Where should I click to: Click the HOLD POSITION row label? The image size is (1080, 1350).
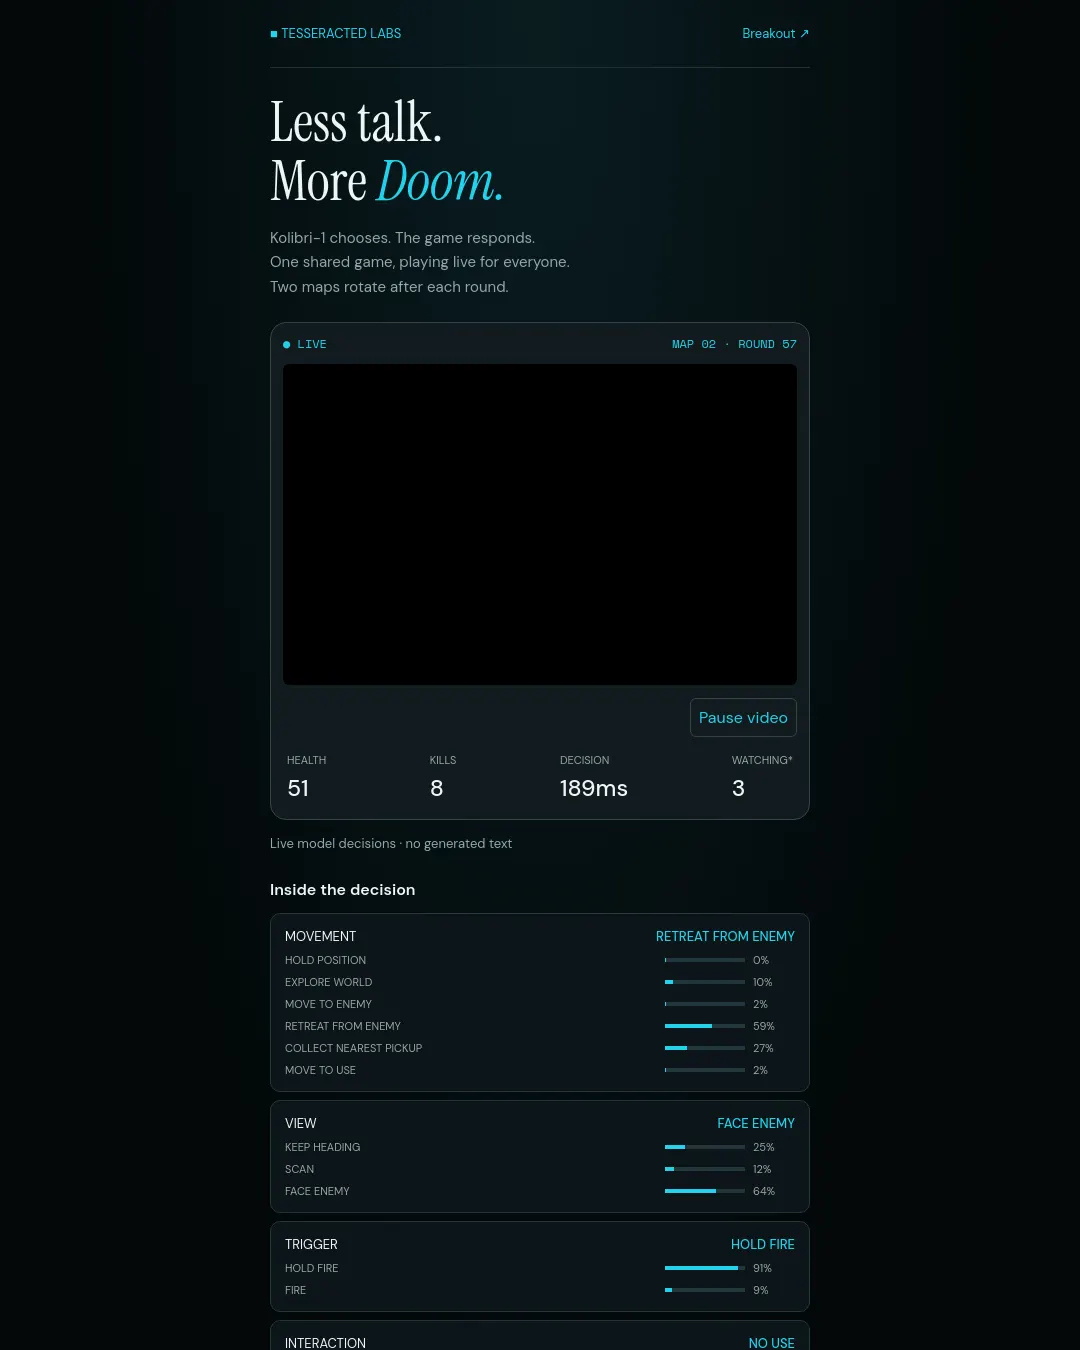point(325,960)
